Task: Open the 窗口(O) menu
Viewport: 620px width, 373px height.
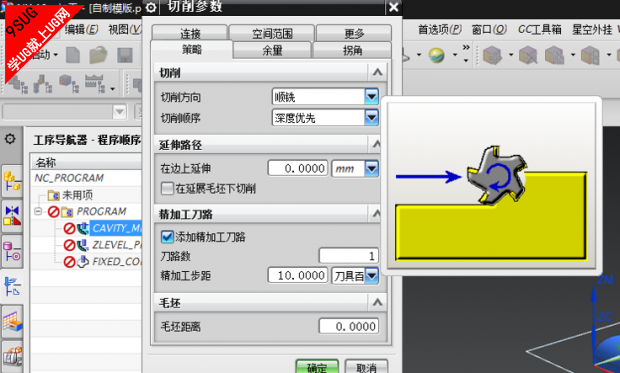Action: 489,29
